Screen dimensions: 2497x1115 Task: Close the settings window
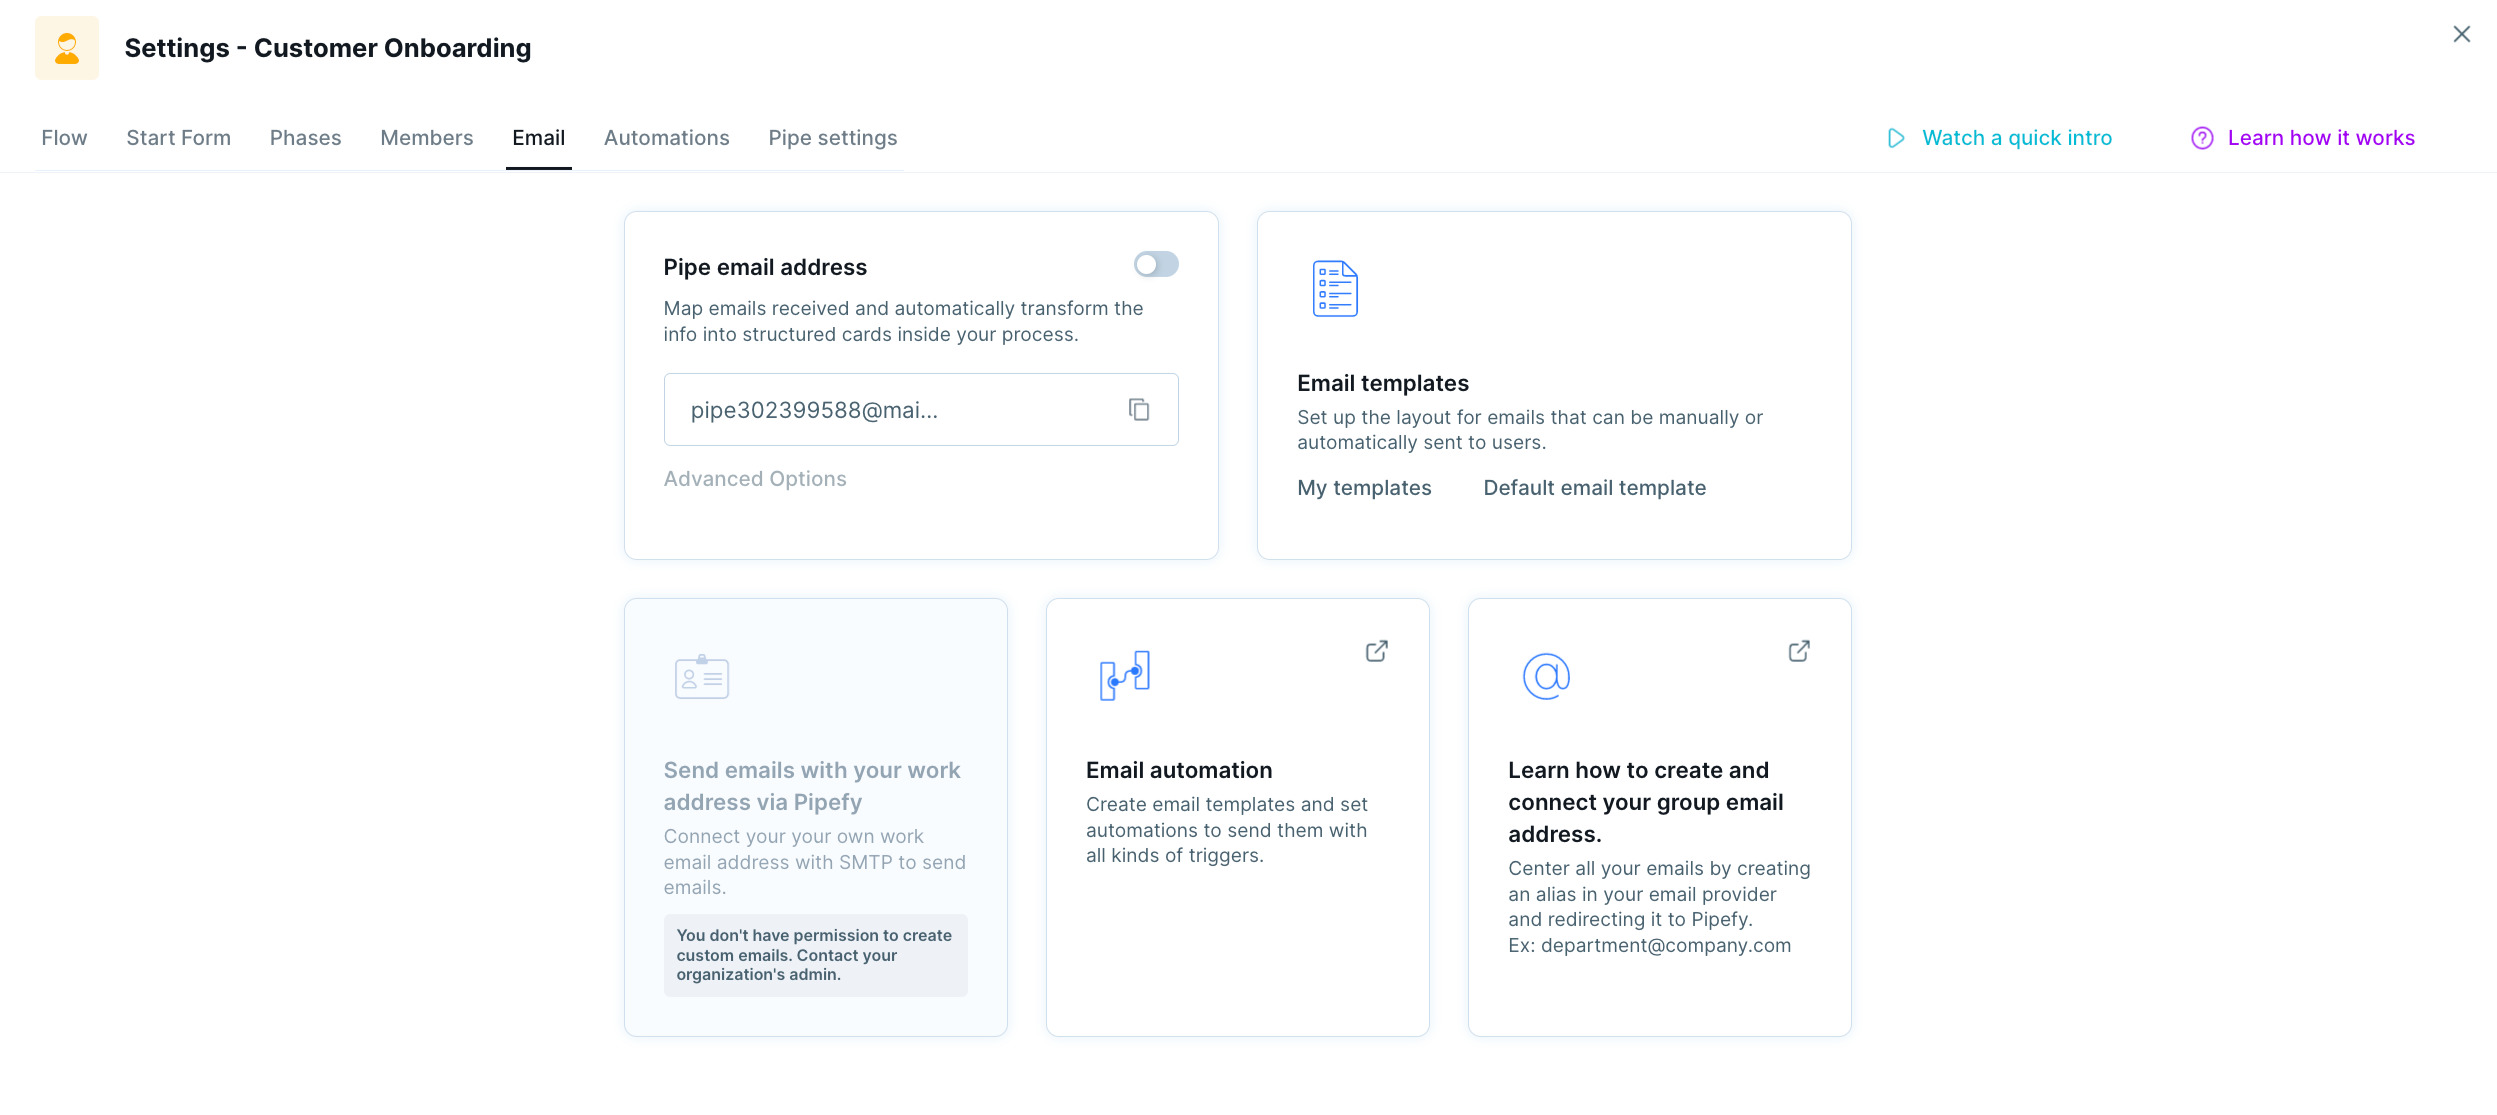[x=2461, y=35]
